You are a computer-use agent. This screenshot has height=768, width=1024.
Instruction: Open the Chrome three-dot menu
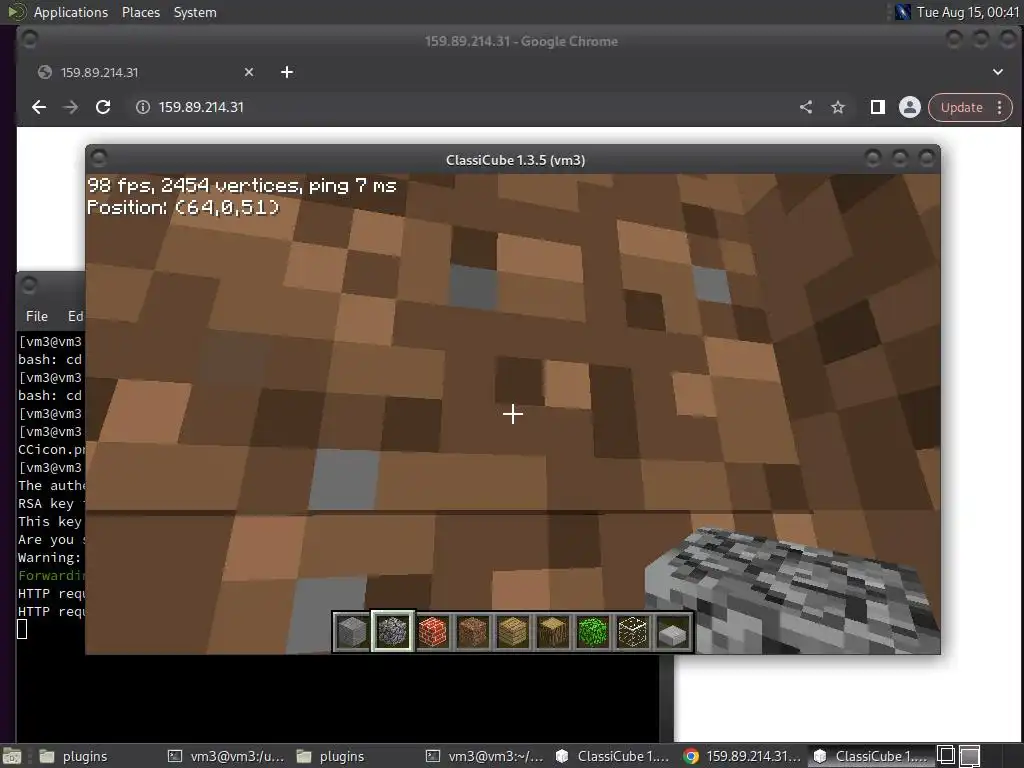pyautogui.click(x=1000, y=107)
